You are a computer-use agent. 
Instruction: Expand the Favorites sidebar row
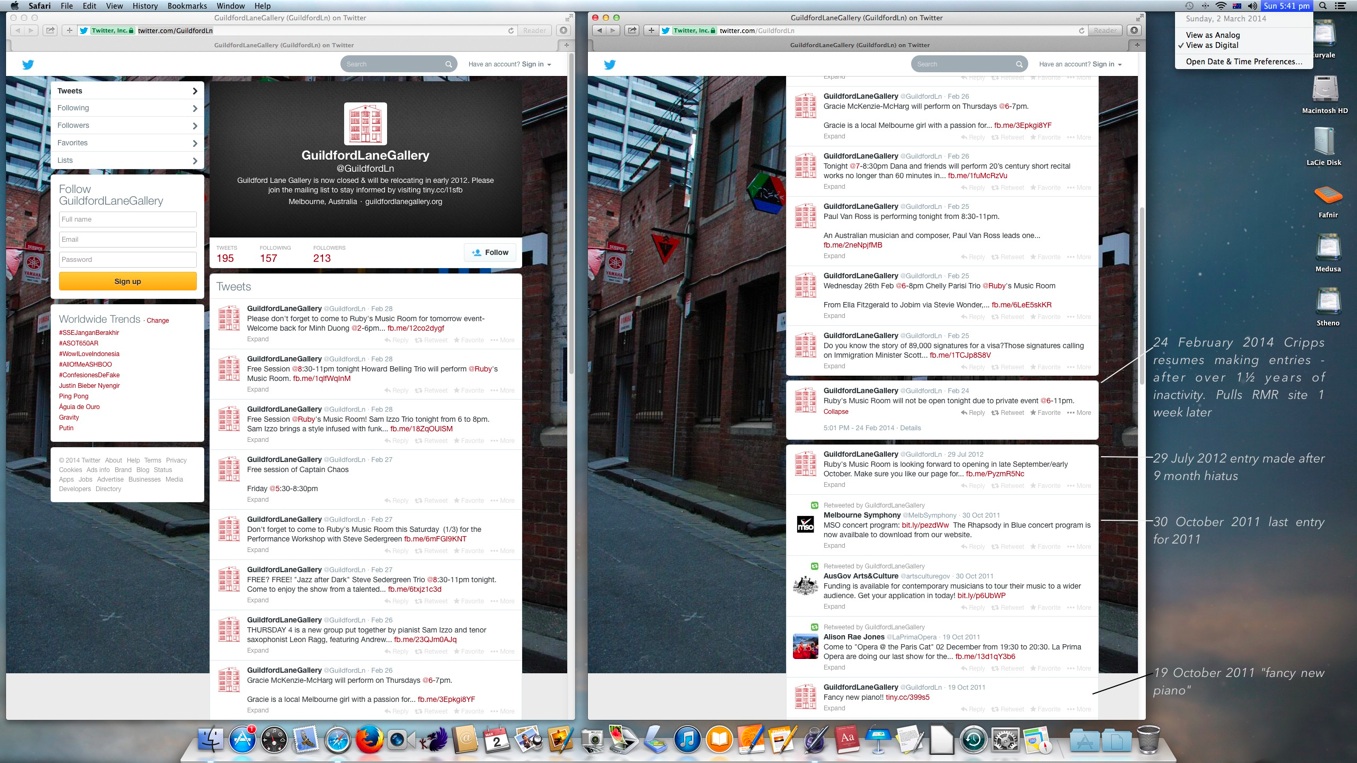click(x=127, y=143)
